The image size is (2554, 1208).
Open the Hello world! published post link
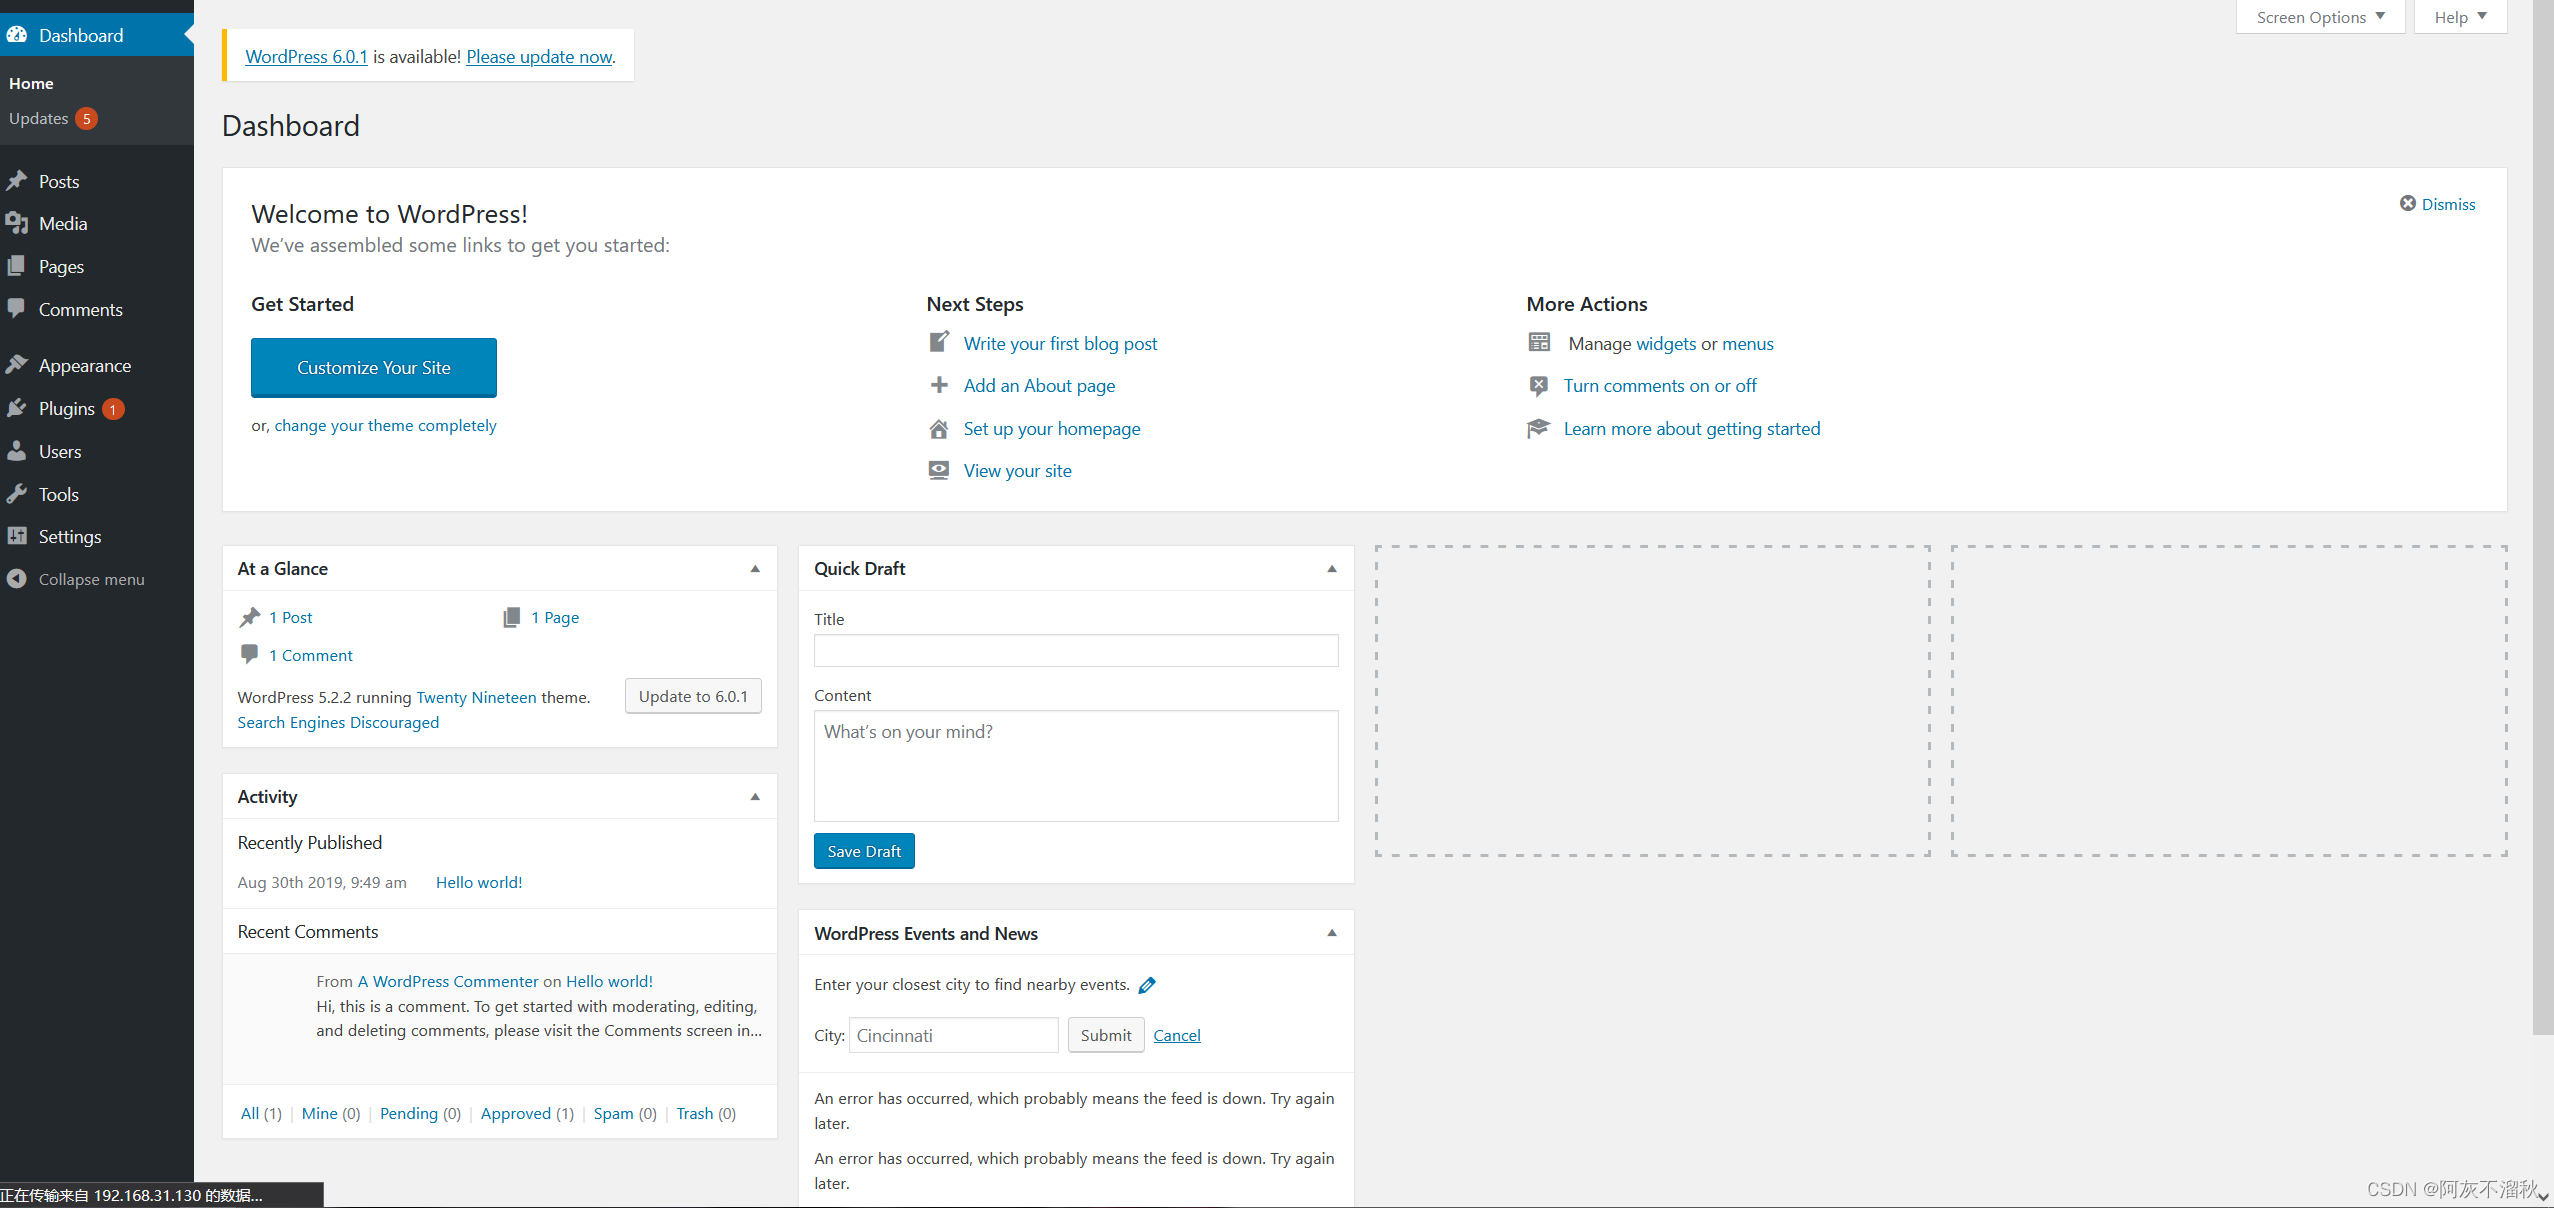(479, 882)
